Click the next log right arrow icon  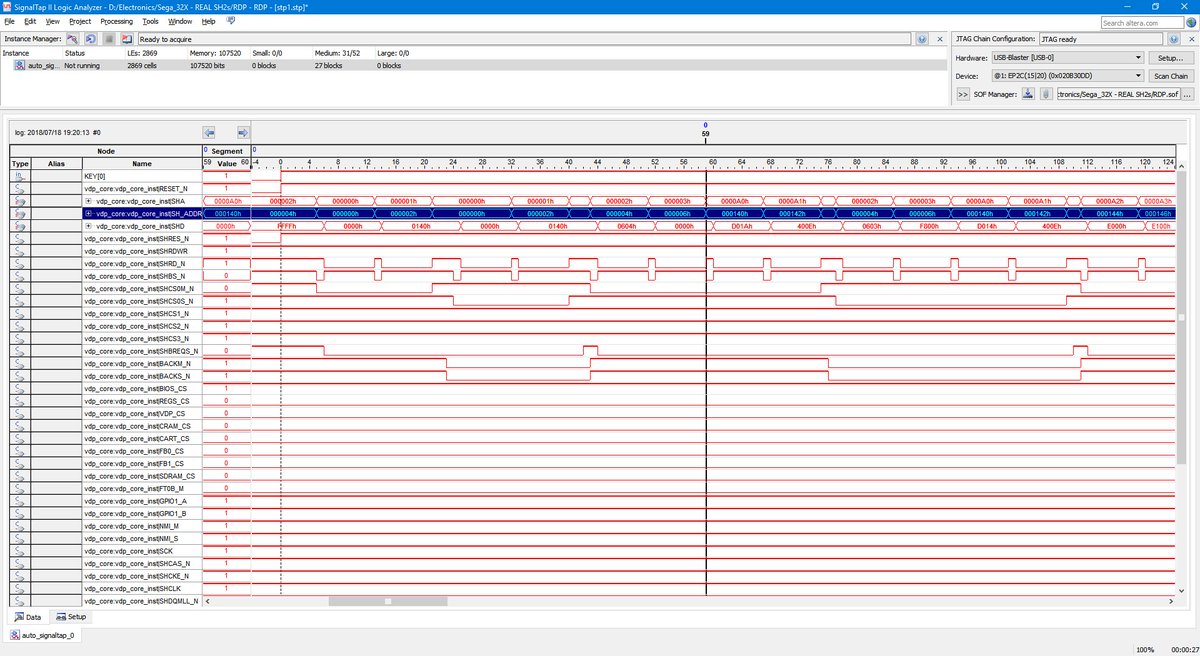pyautogui.click(x=243, y=132)
